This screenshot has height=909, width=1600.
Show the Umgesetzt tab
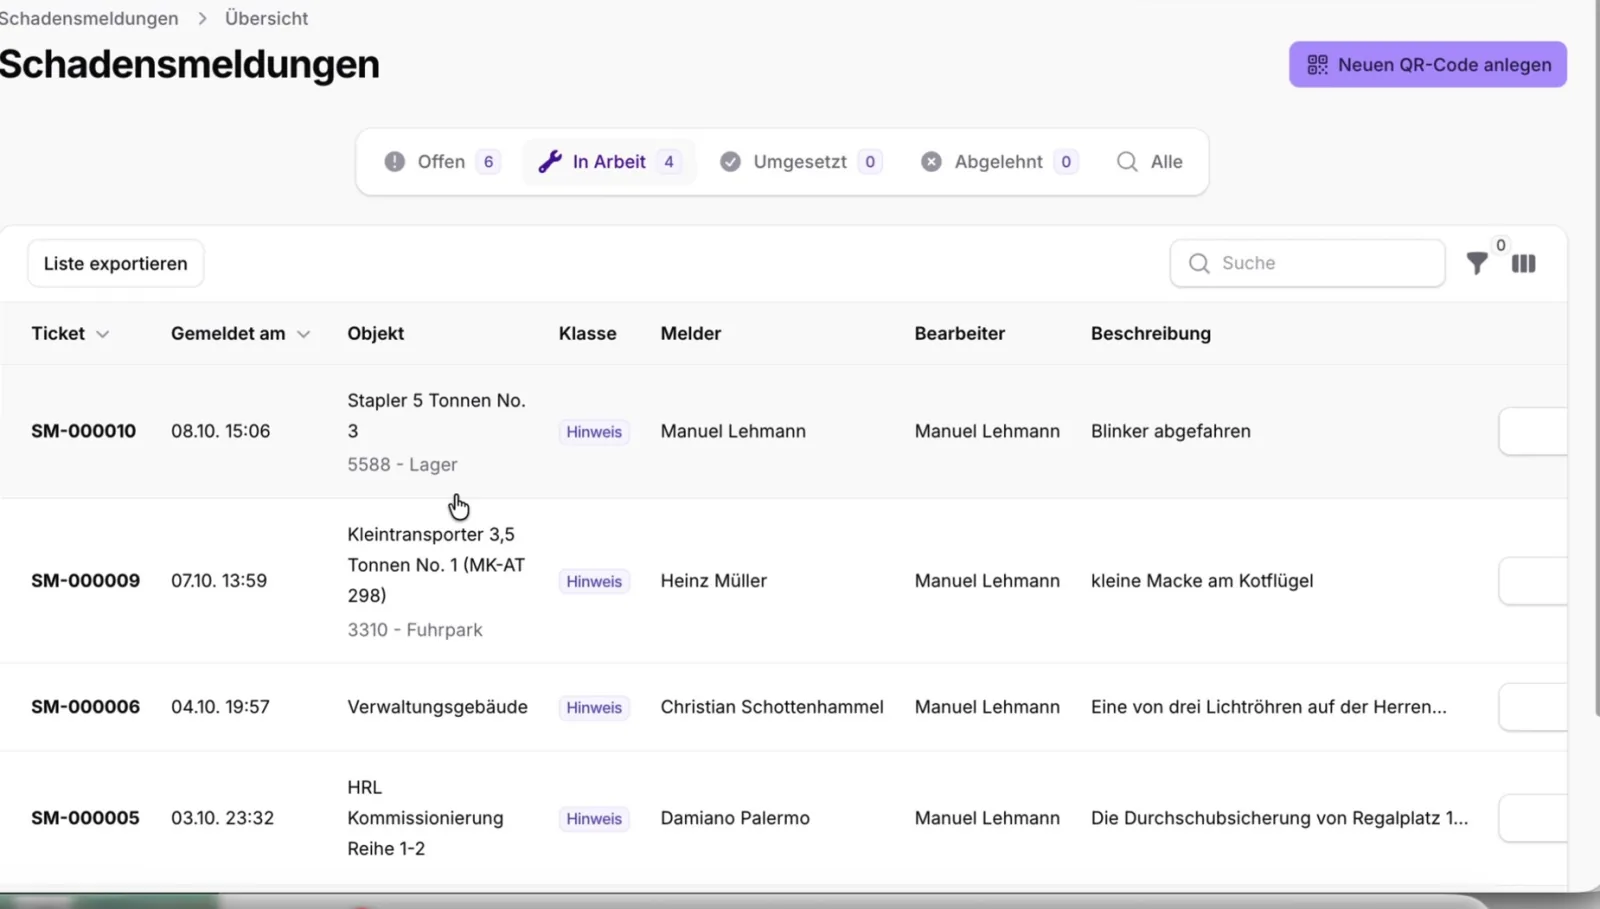[x=800, y=162]
